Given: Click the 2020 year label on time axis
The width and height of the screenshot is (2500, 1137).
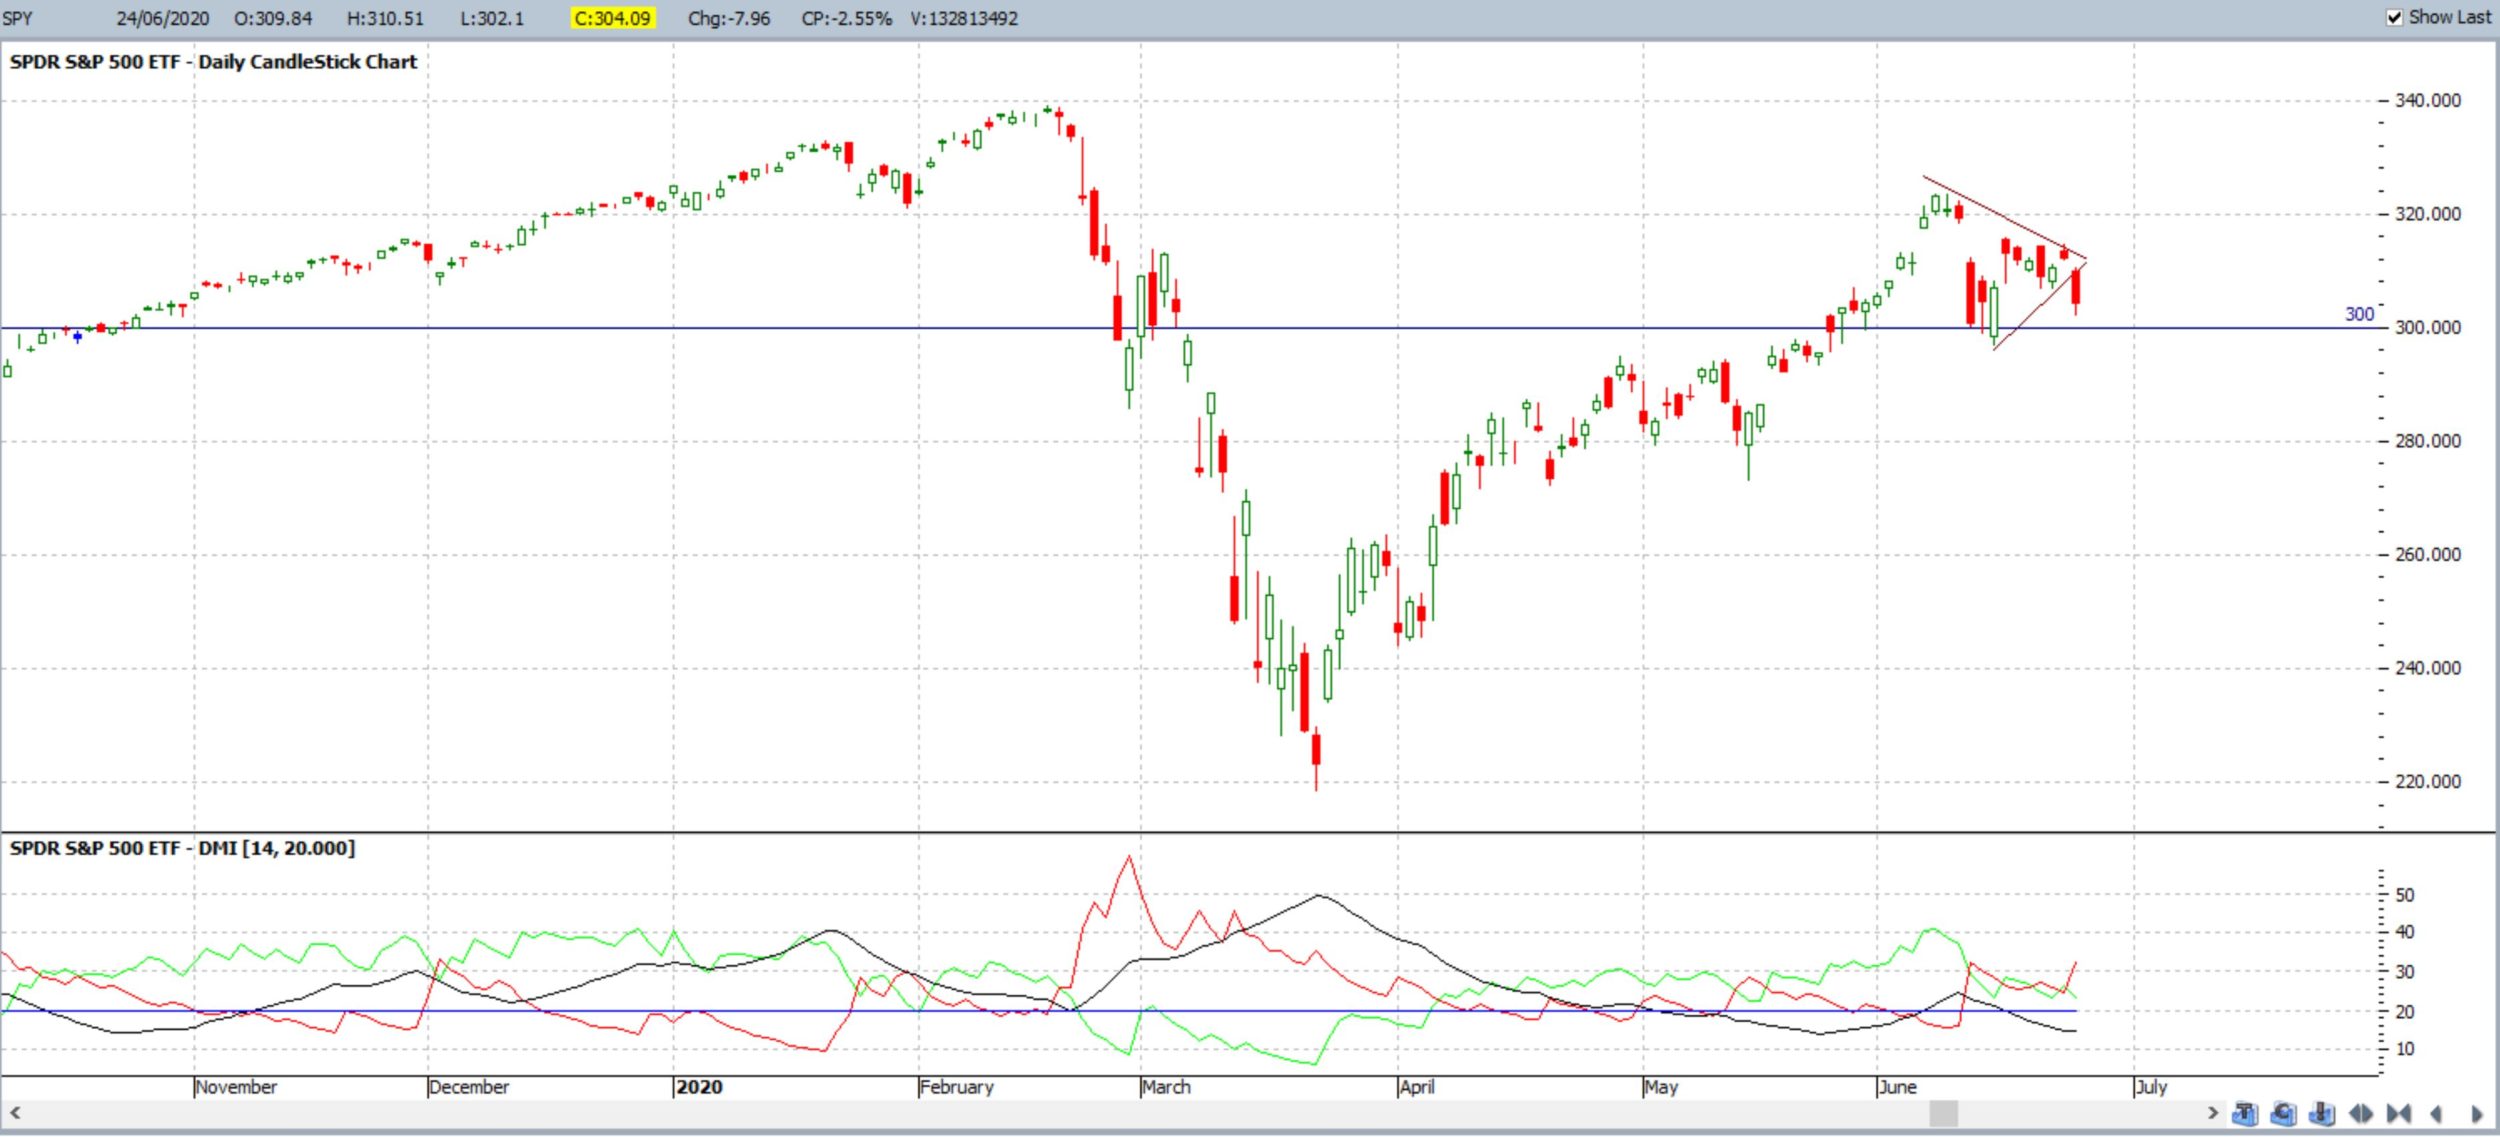Looking at the screenshot, I should (x=699, y=1087).
